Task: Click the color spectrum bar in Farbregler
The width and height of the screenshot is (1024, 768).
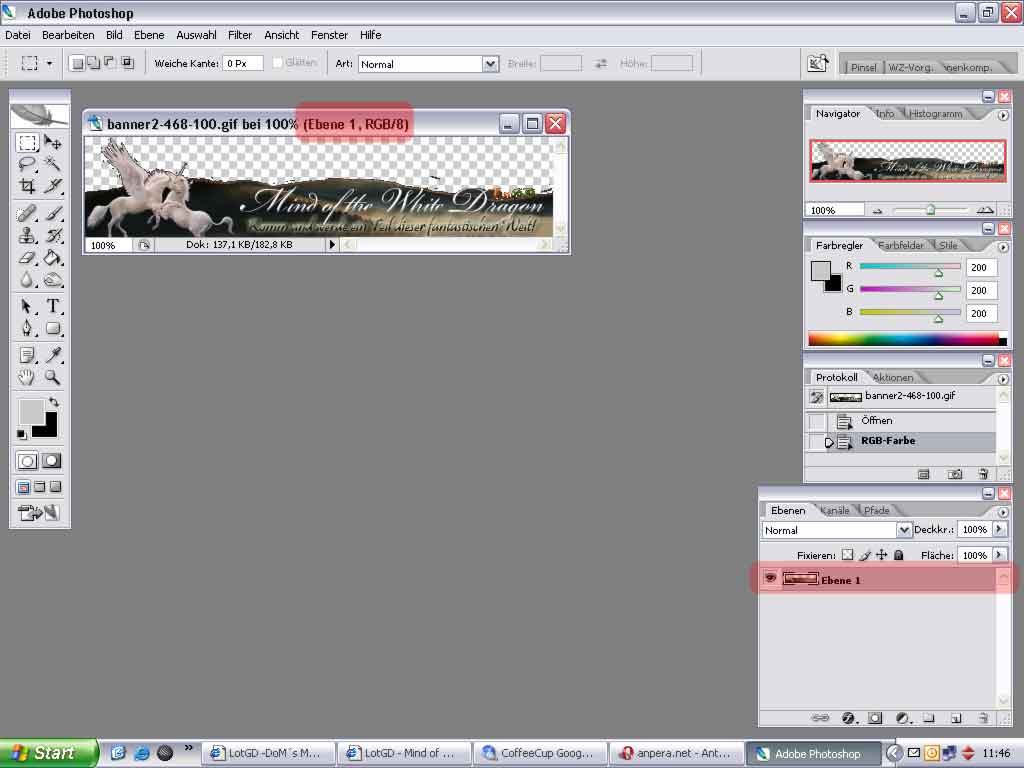Action: click(900, 338)
